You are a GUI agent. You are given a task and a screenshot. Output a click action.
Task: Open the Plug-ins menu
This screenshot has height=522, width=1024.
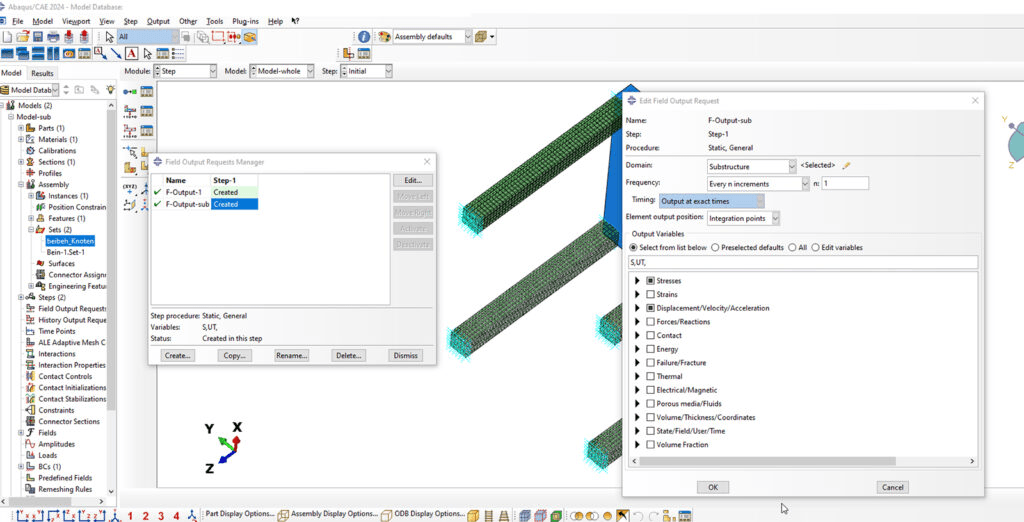point(246,20)
